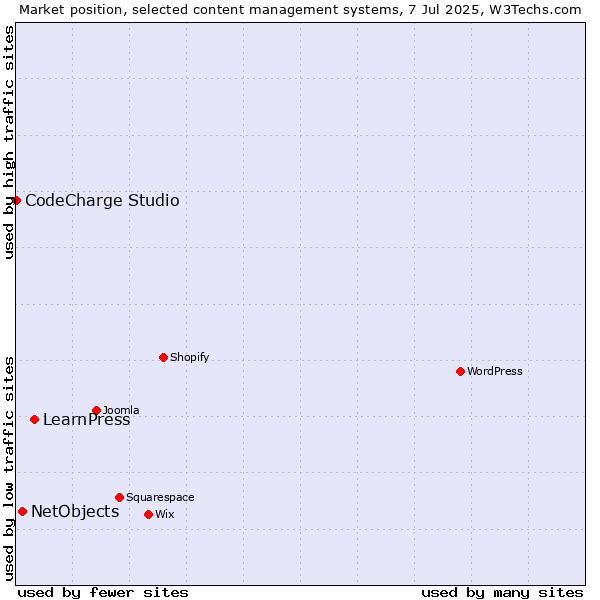Click the LearnPress label
600x600 pixels.
[x=86, y=420]
